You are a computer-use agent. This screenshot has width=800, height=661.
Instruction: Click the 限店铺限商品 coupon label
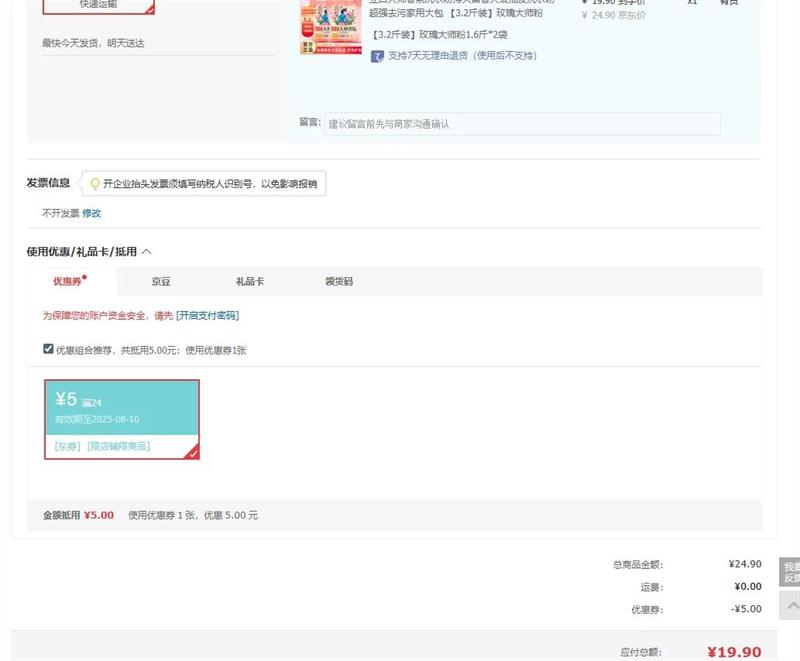[x=118, y=446]
